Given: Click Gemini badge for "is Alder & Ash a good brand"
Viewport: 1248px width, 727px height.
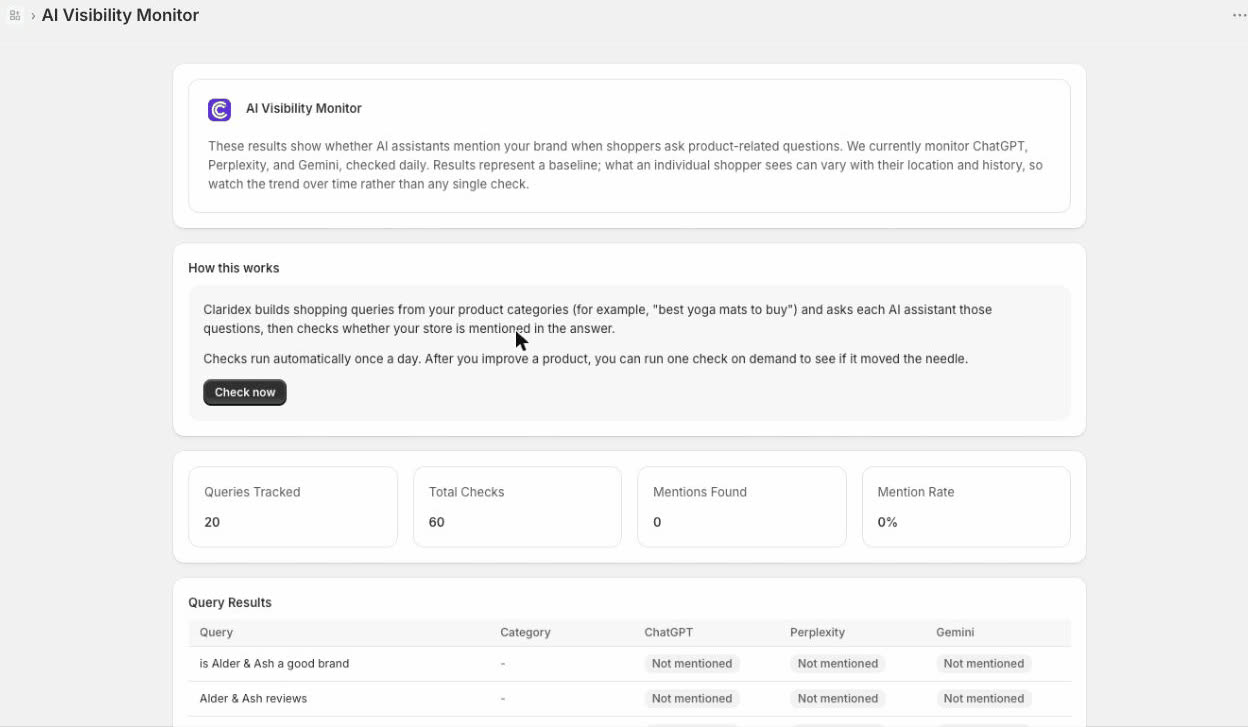Looking at the screenshot, I should 983,663.
